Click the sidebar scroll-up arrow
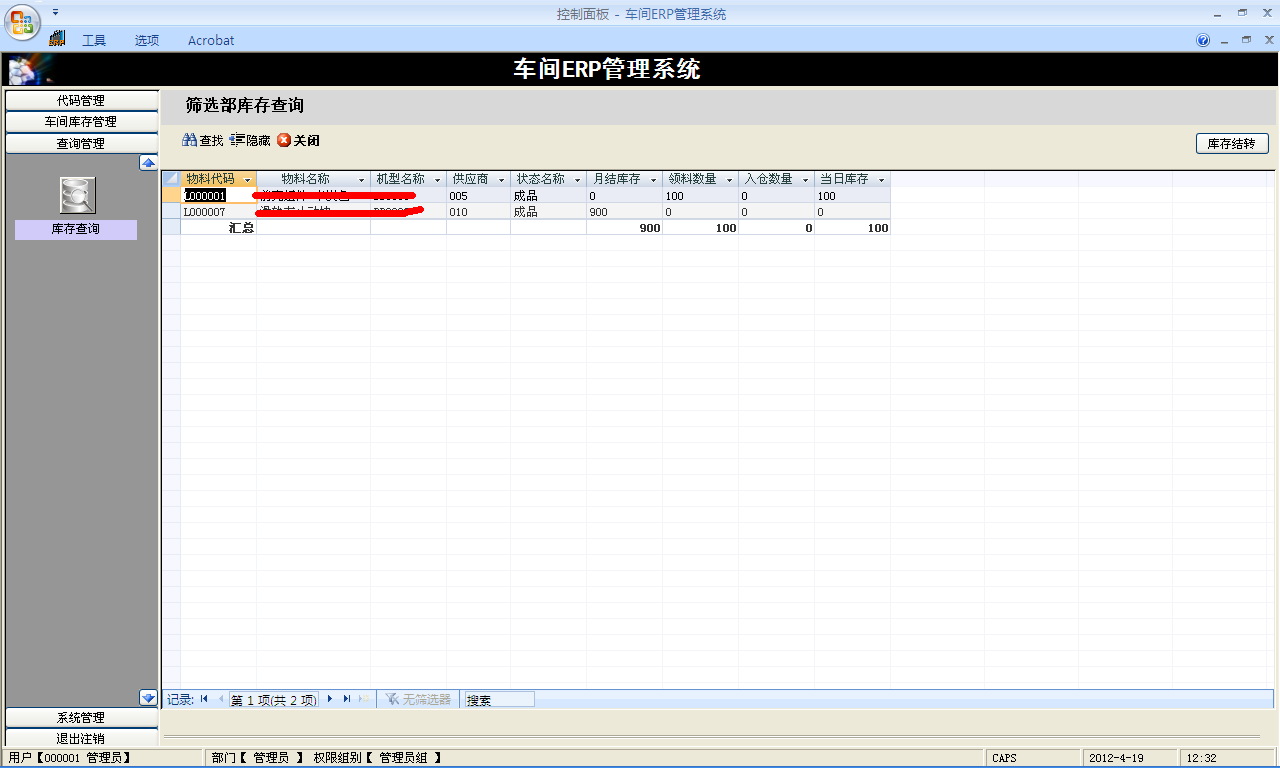 tap(148, 163)
